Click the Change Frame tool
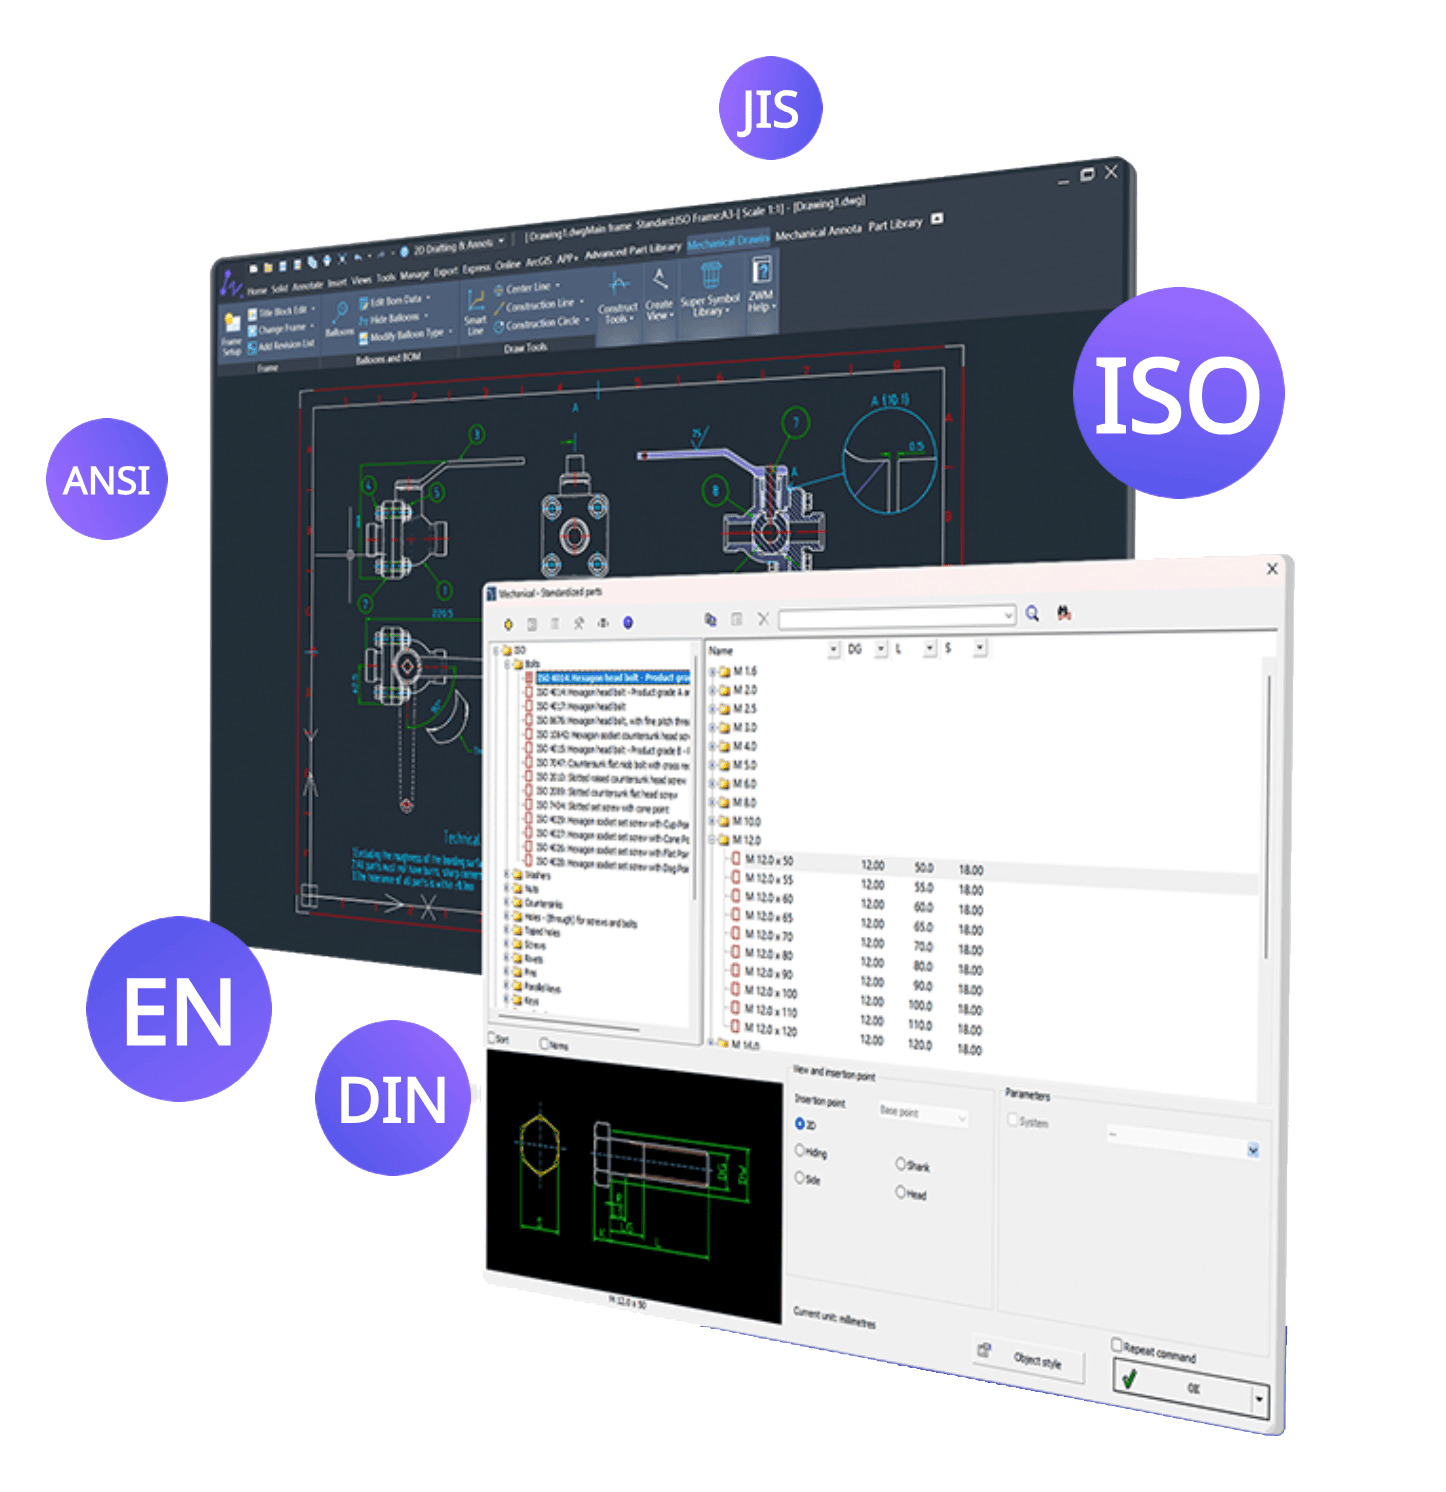This screenshot has width=1446, height=1492. tap(280, 329)
